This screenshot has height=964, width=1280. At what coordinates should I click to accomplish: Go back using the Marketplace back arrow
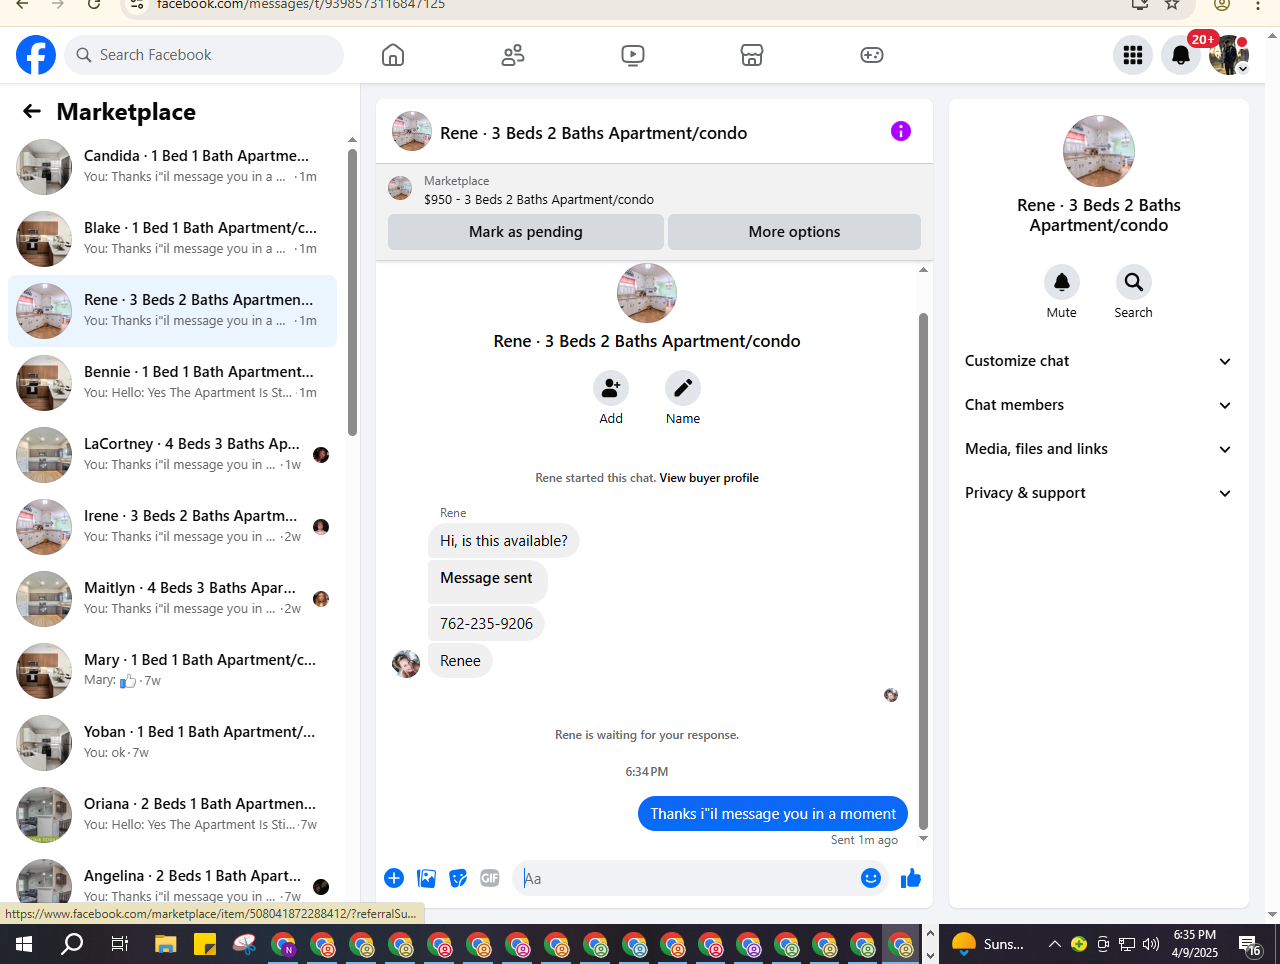(32, 111)
